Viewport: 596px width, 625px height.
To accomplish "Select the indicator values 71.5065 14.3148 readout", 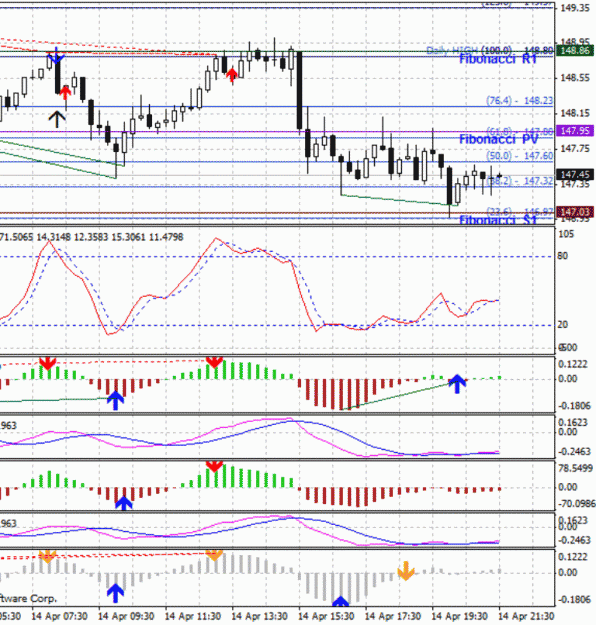I will [x=92, y=238].
